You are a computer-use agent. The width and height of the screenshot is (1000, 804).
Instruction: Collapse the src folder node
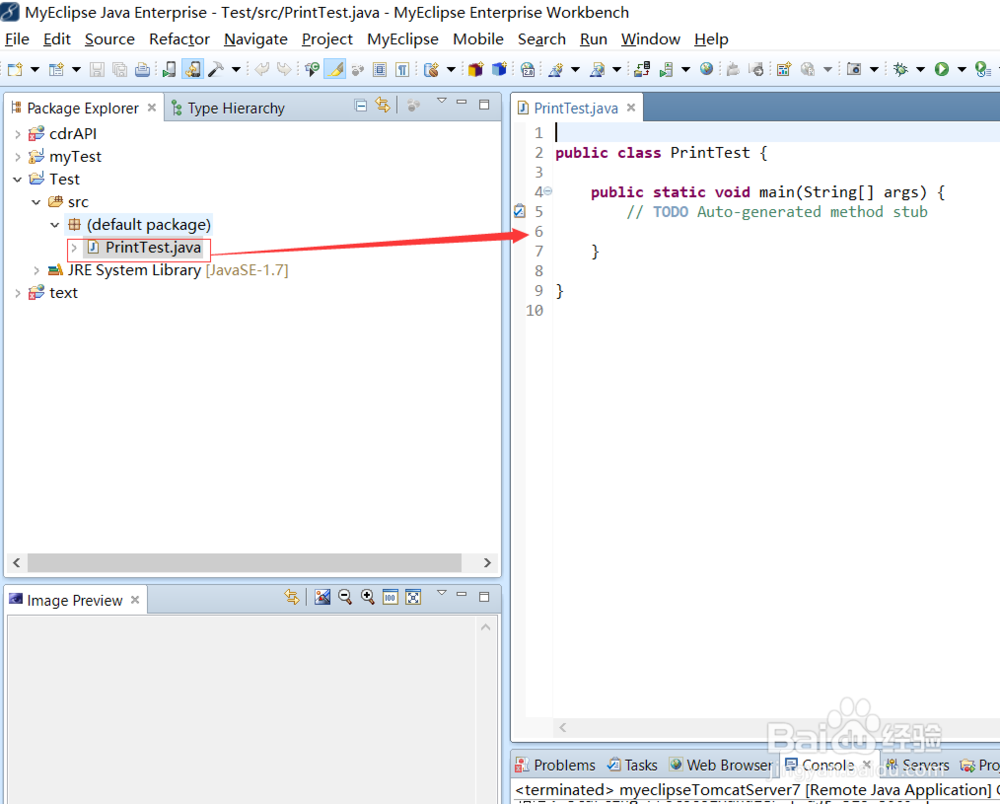click(x=36, y=202)
